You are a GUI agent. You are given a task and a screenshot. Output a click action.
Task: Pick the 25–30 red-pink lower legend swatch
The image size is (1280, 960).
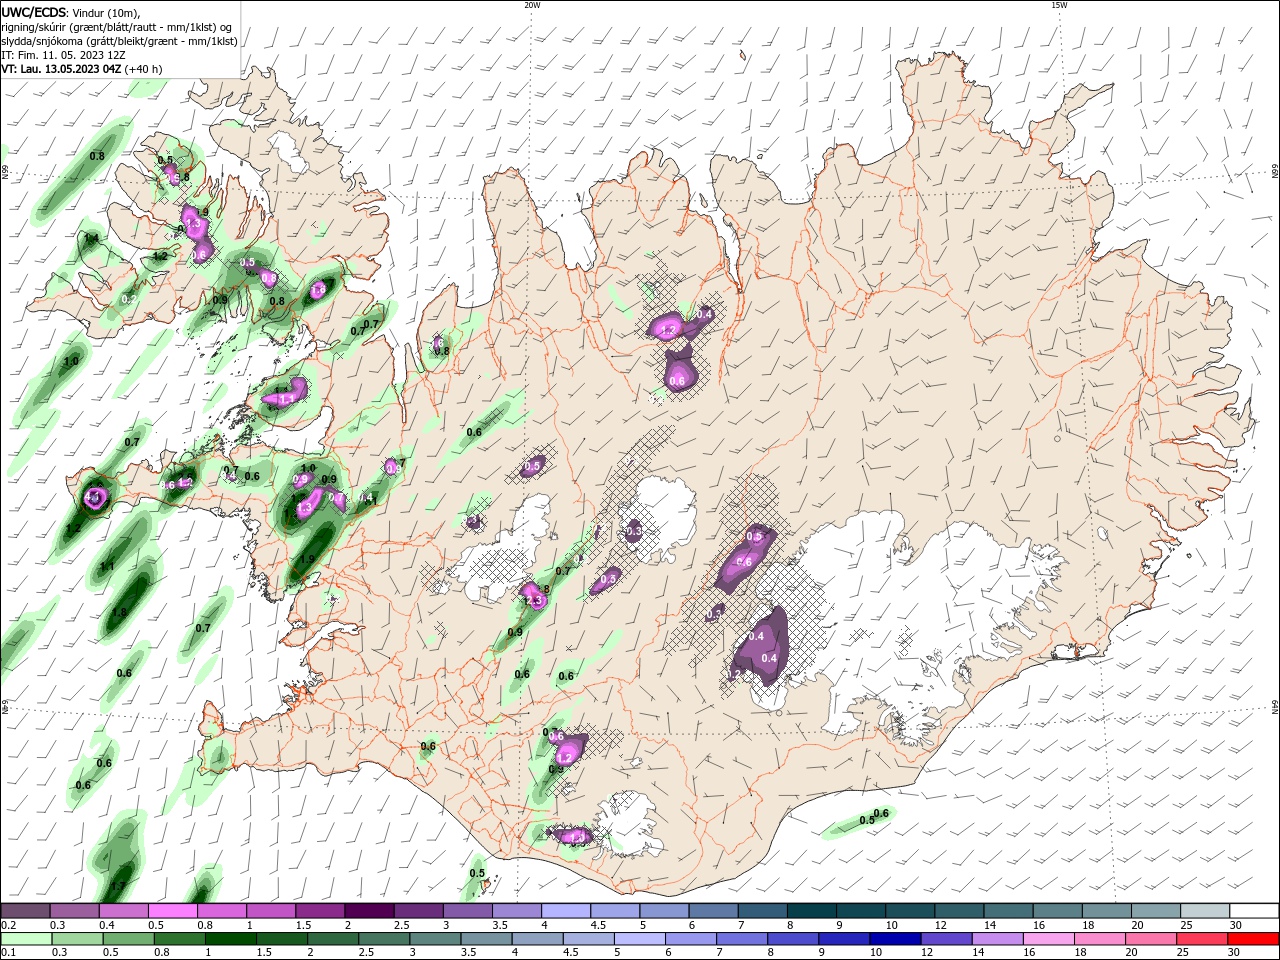point(1203,939)
